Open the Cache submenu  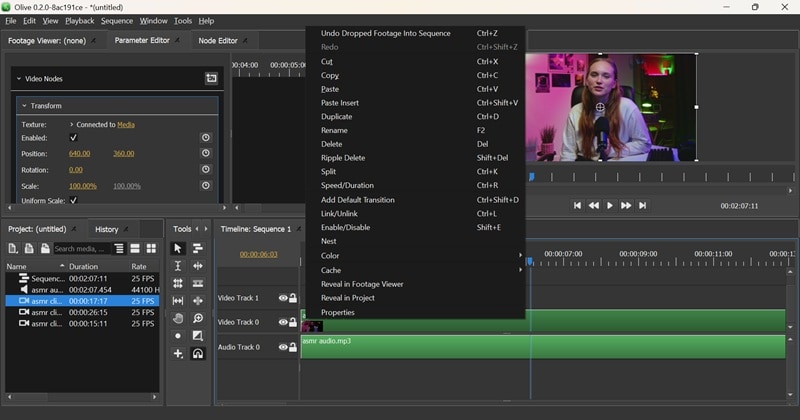coord(415,270)
